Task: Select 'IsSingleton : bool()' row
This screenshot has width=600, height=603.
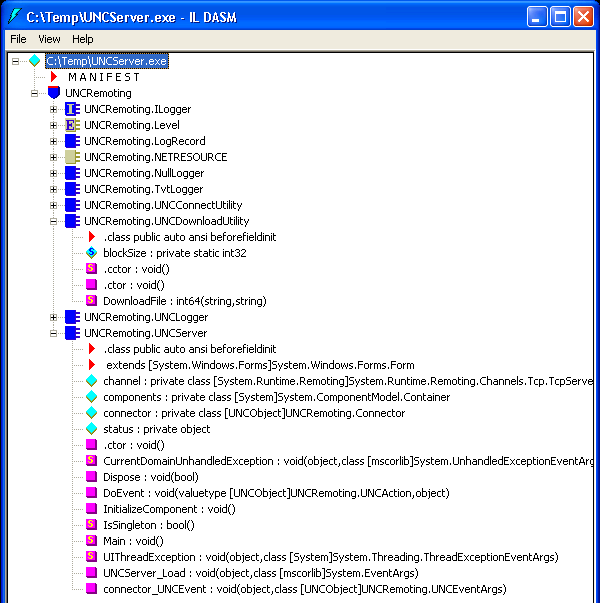Action: pos(149,525)
